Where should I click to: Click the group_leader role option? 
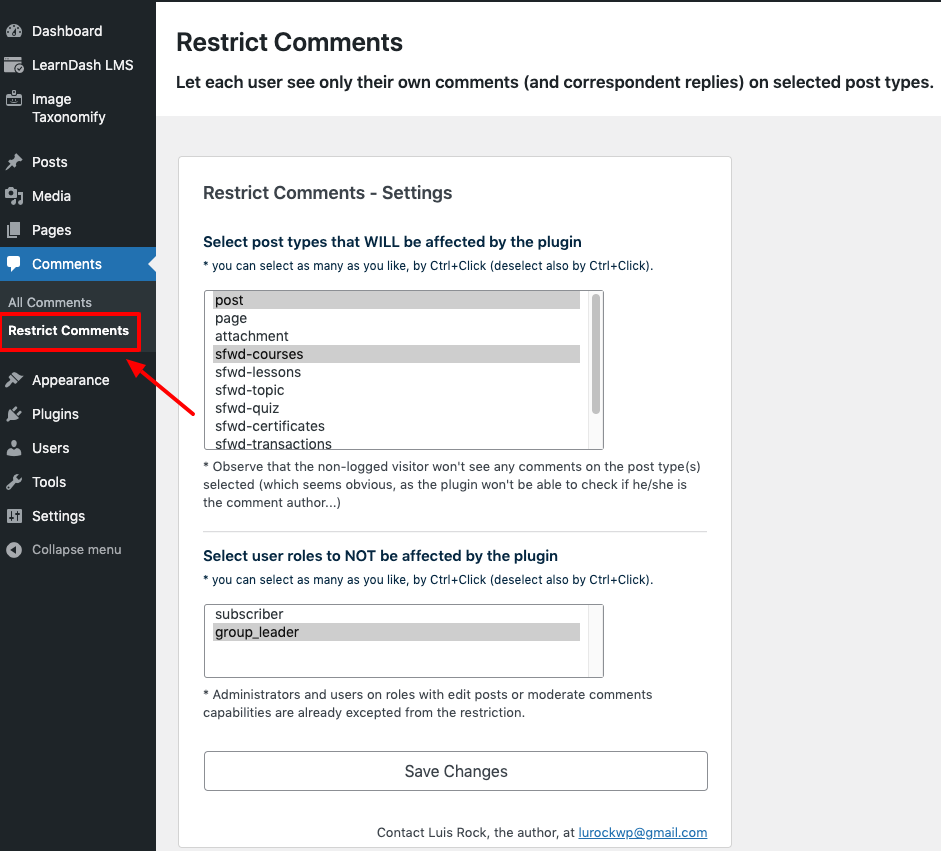click(x=257, y=632)
